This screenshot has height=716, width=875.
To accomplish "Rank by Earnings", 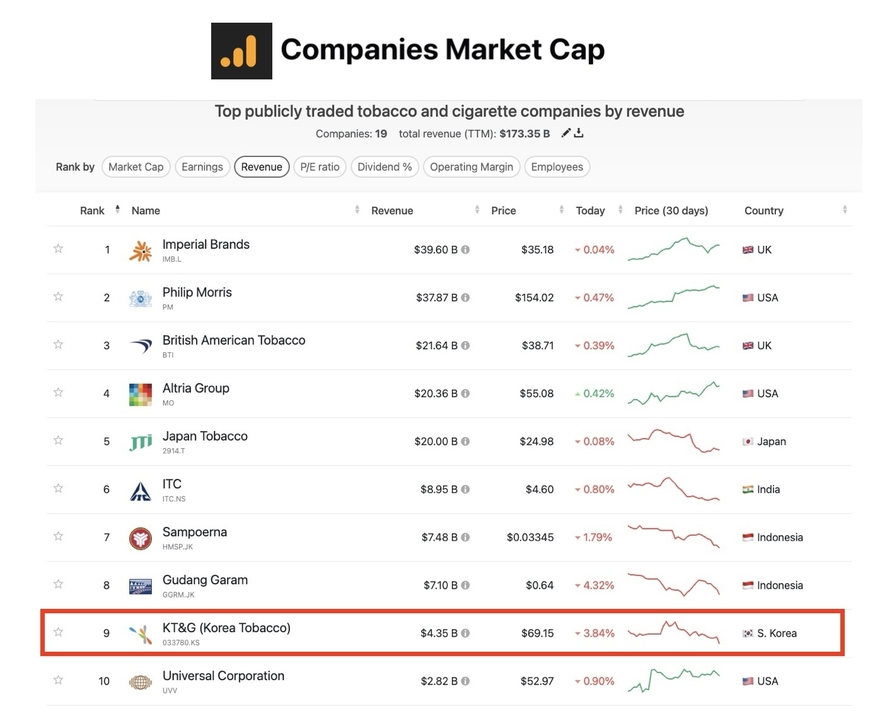I will (202, 167).
